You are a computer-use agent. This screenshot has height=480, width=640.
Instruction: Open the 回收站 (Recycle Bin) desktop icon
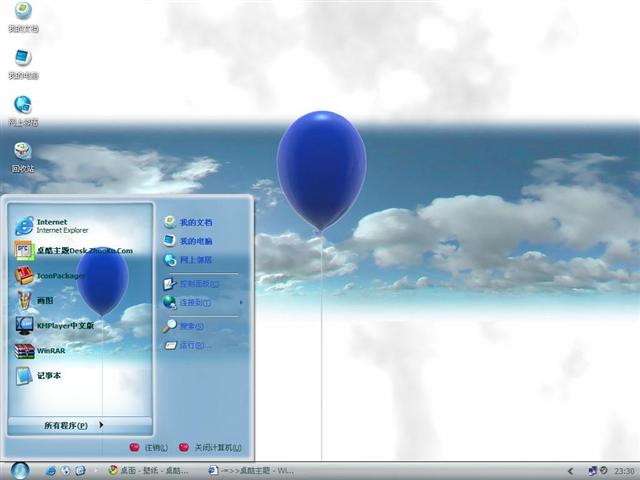tap(23, 155)
